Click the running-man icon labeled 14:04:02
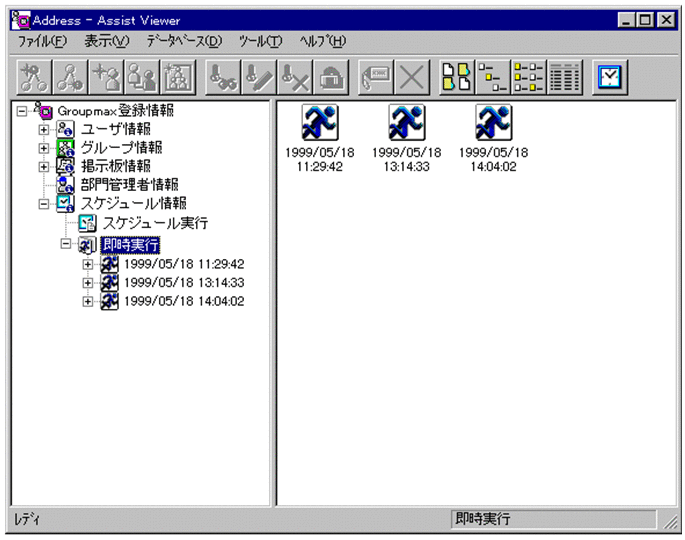 (x=494, y=122)
